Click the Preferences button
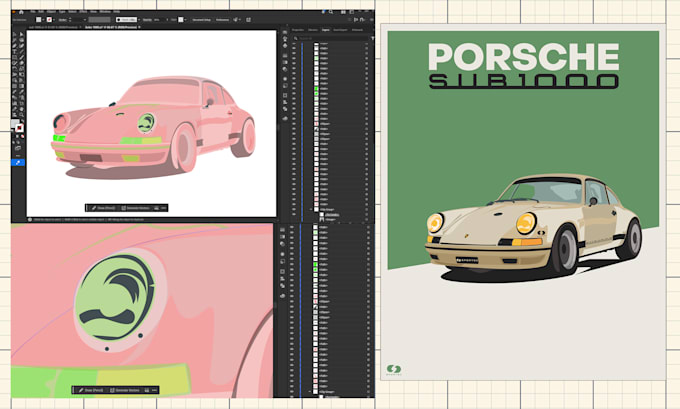The width and height of the screenshot is (680, 409). 222,20
